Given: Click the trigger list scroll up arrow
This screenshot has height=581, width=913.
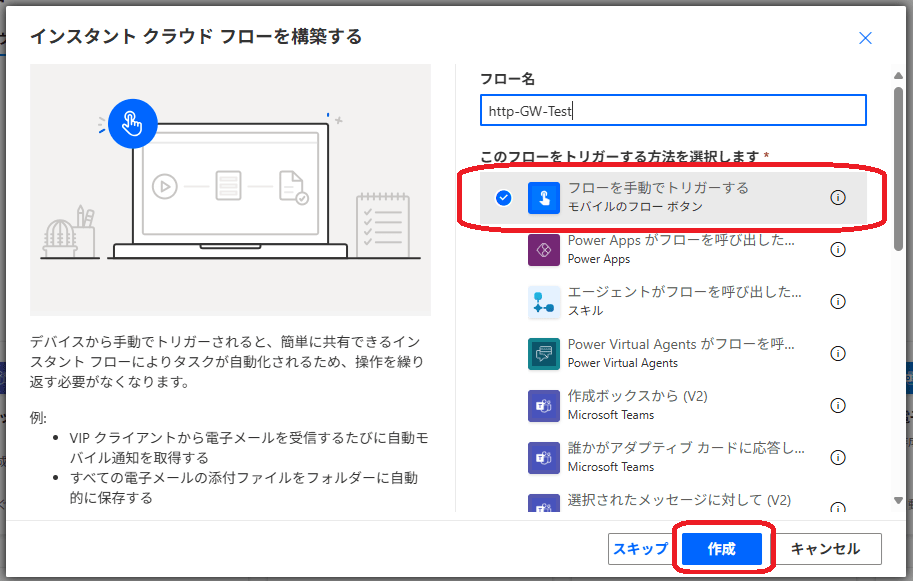Looking at the screenshot, I should click(x=898, y=76).
